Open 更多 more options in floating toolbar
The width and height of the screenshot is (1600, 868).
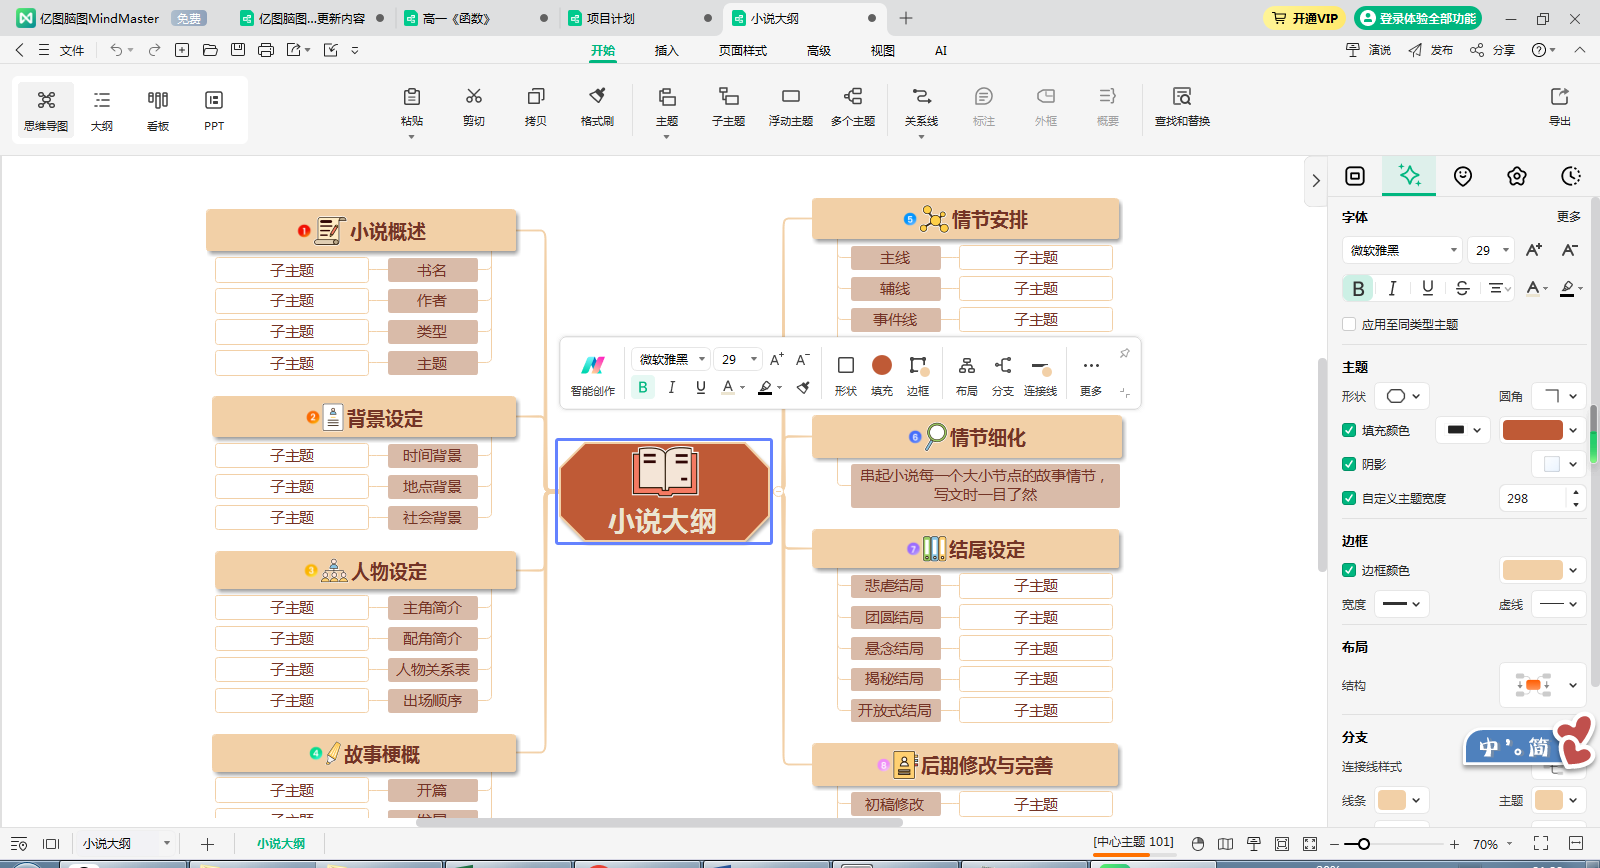(1091, 375)
